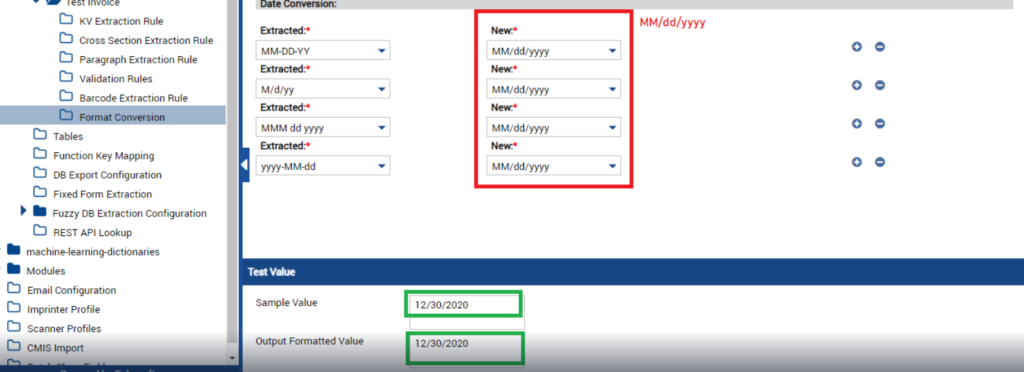
Task: Click Fuzzy DB Extraction Configuration folder icon
Action: pos(40,211)
